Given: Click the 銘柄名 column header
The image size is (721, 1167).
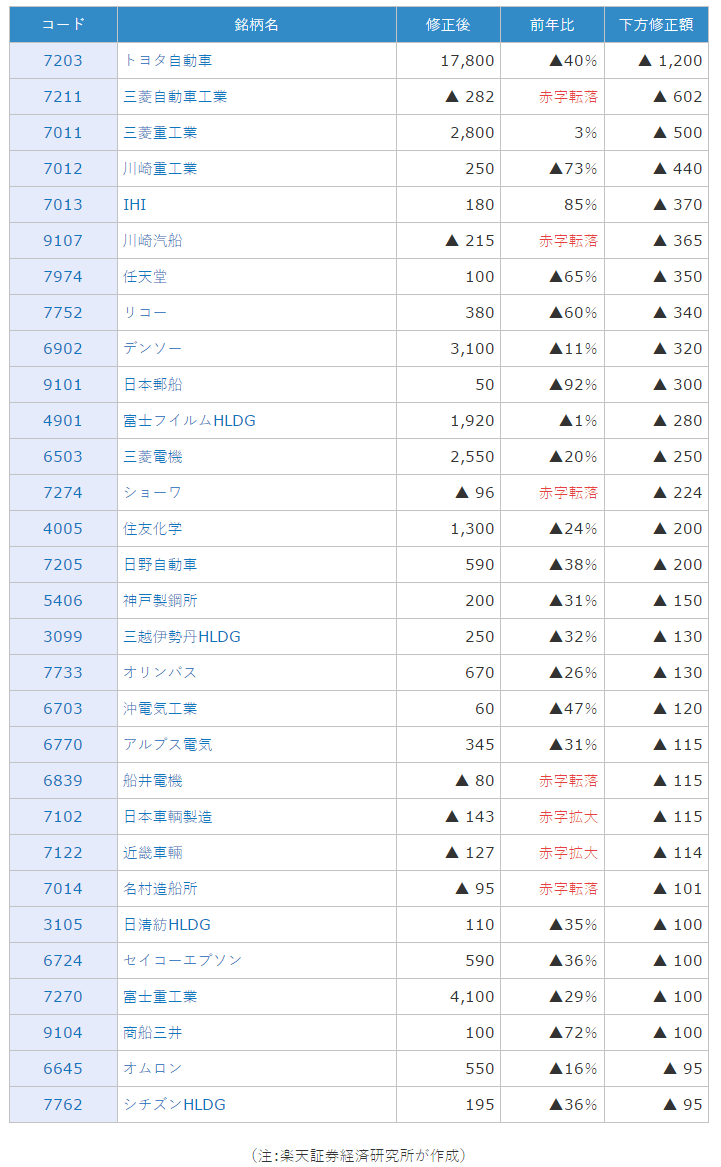Looking at the screenshot, I should pos(257,25).
